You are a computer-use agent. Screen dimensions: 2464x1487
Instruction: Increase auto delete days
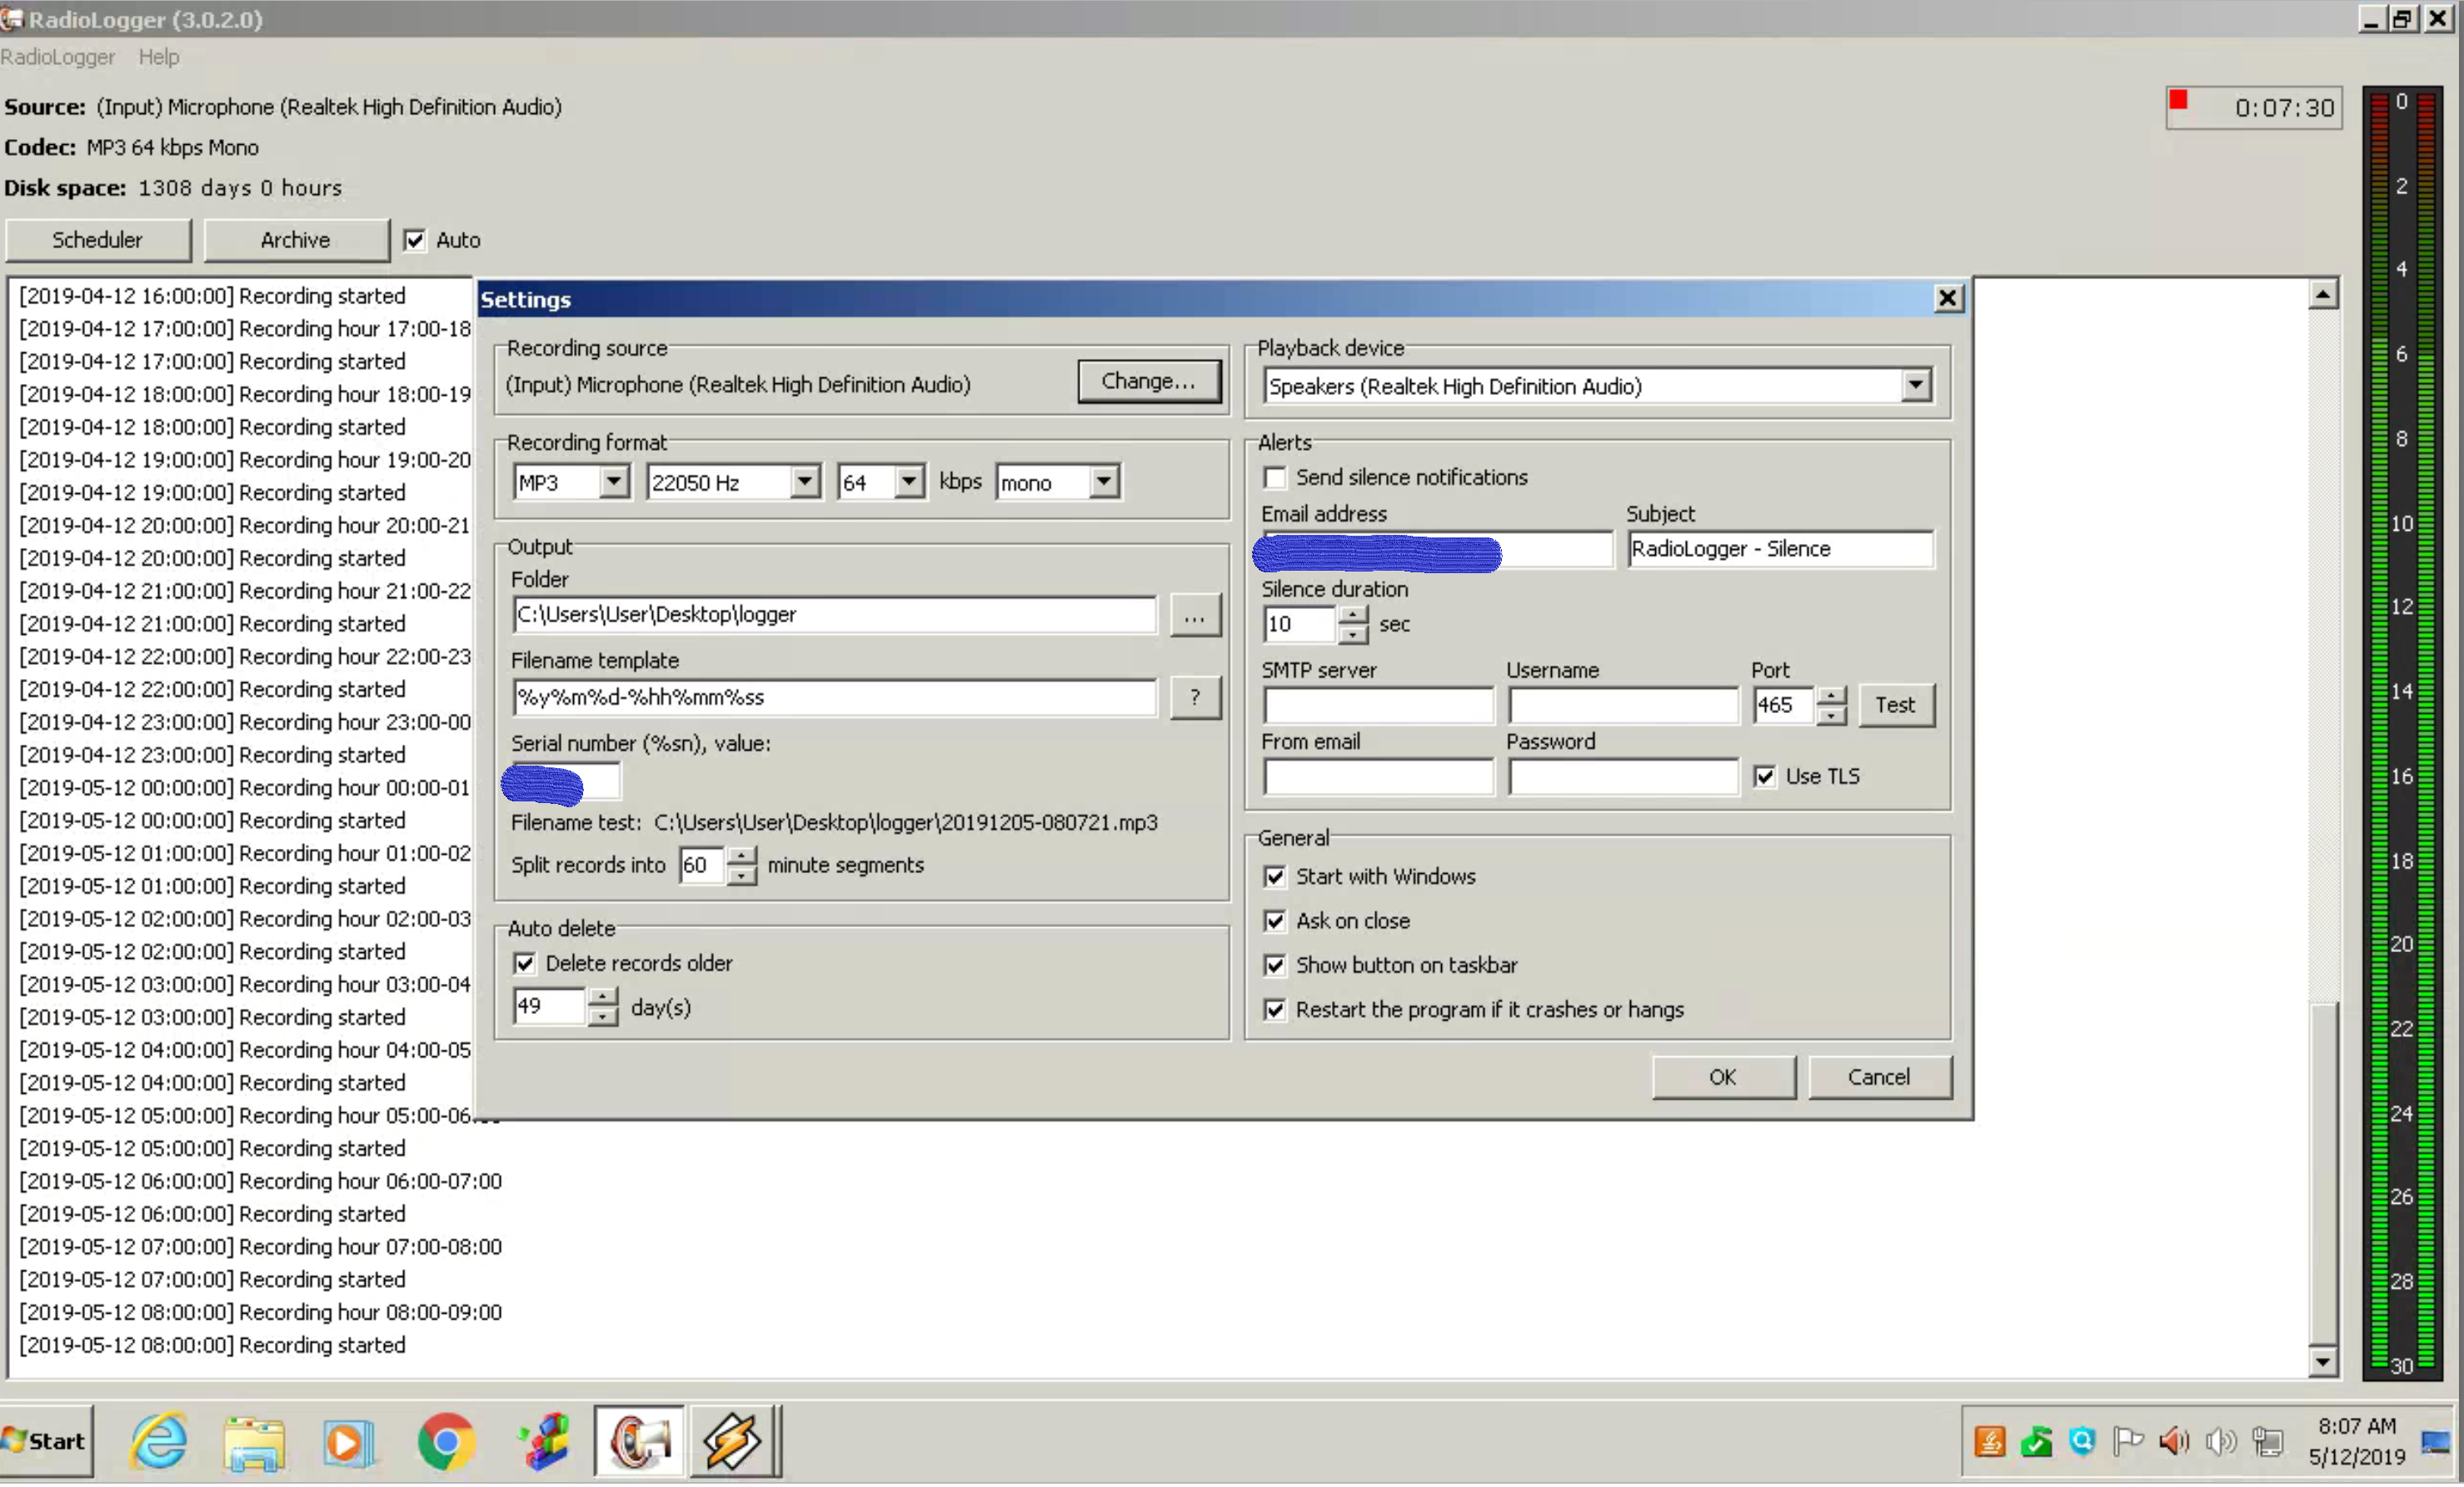click(x=602, y=997)
